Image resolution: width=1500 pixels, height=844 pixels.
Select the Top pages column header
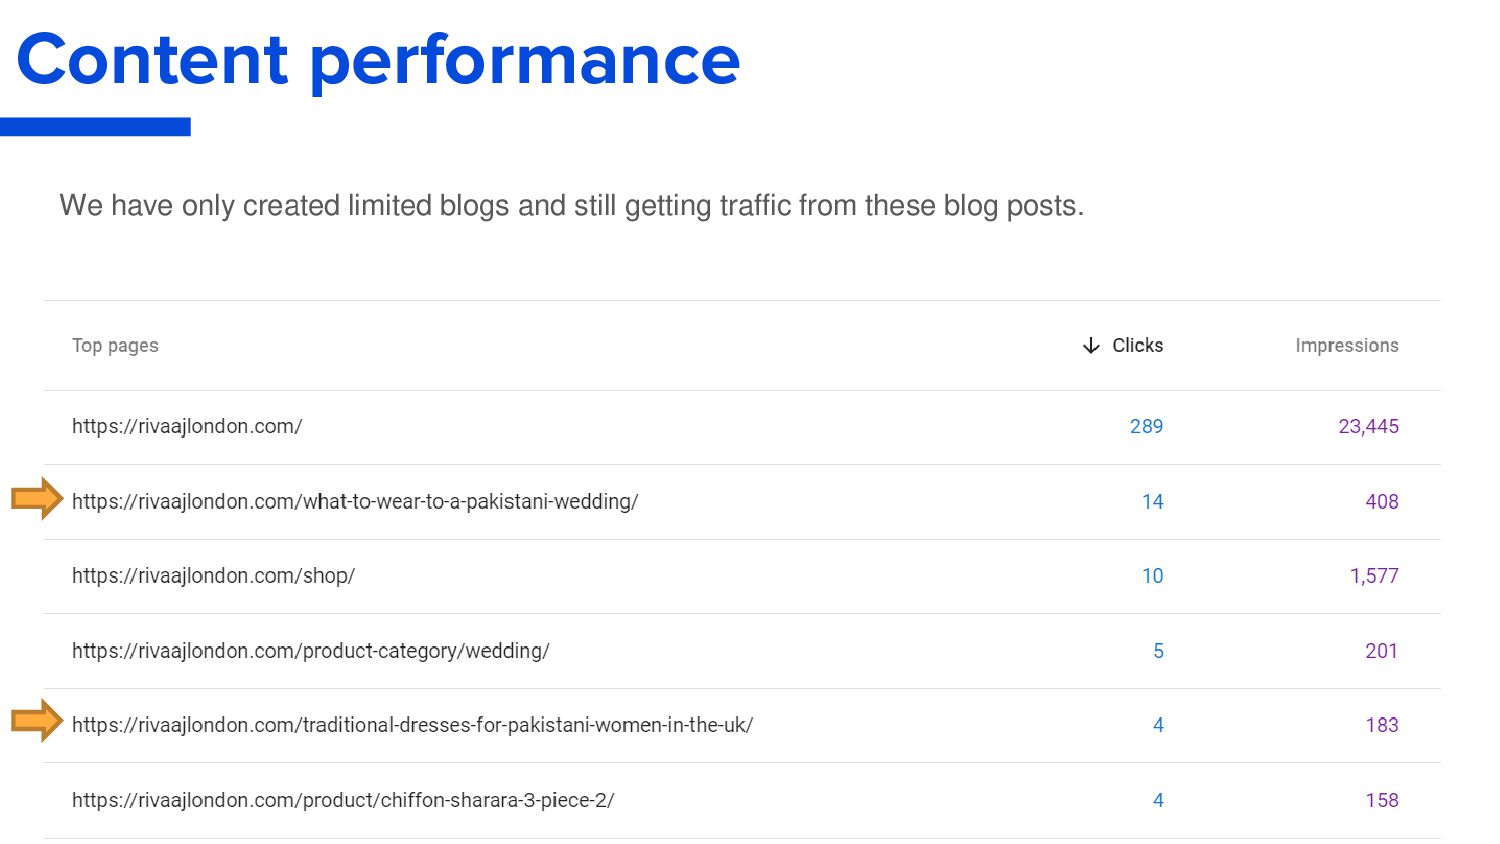pyautogui.click(x=115, y=345)
